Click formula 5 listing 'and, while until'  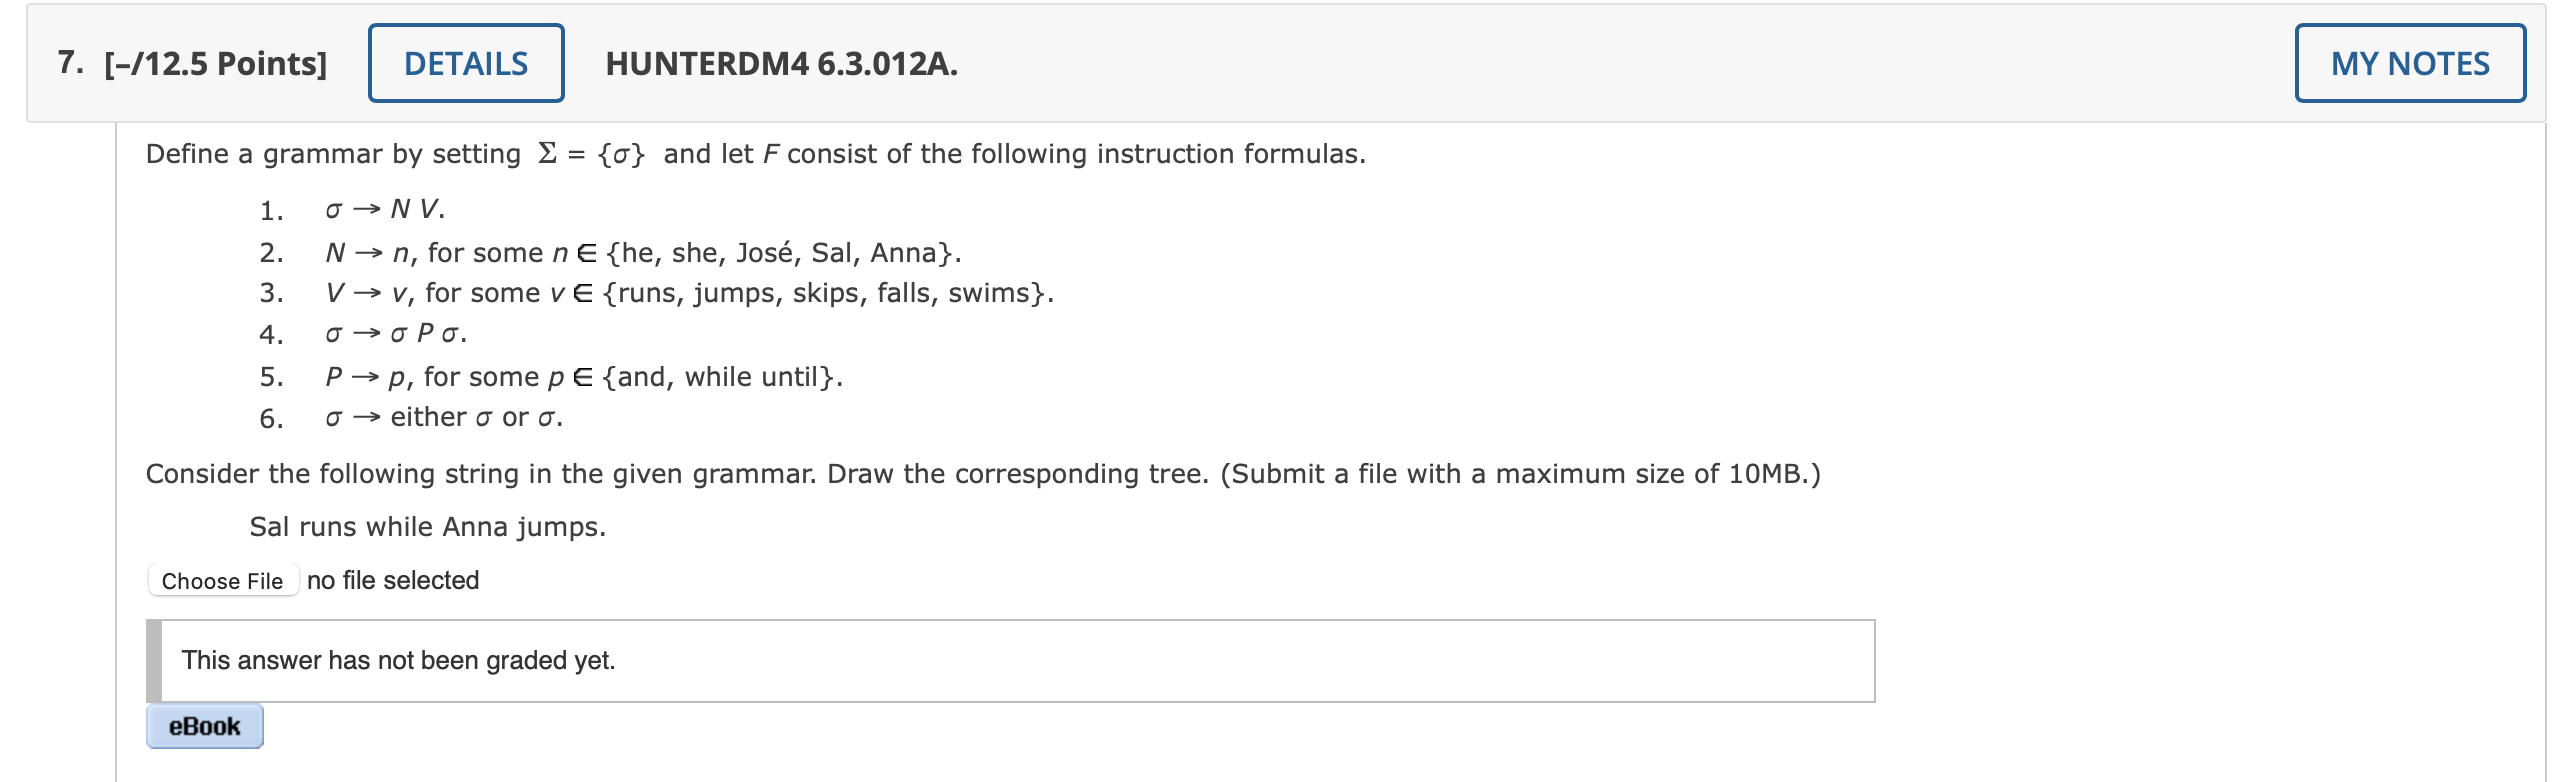[x=580, y=375]
